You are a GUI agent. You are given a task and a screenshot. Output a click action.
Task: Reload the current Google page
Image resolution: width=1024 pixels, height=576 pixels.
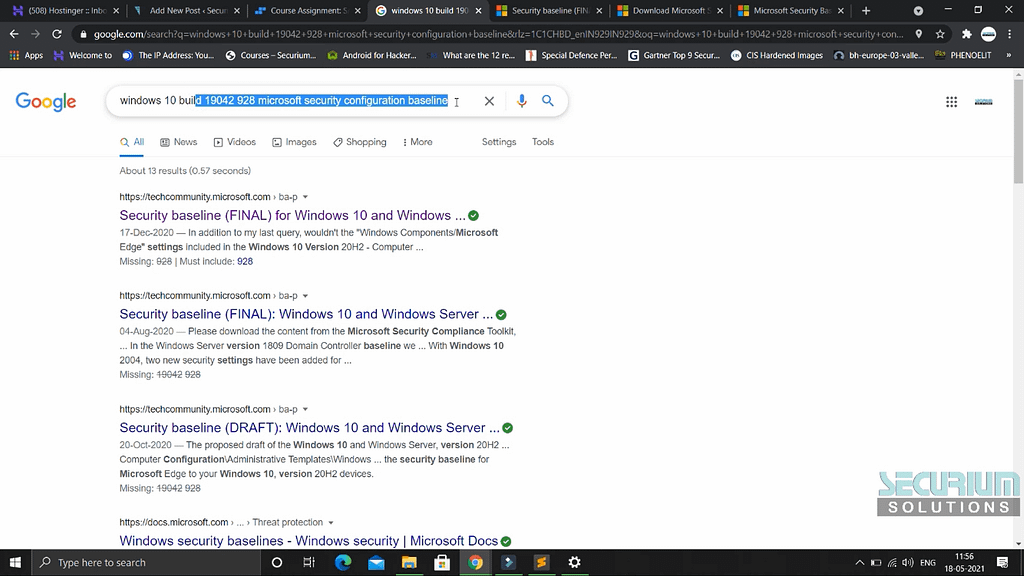(57, 34)
